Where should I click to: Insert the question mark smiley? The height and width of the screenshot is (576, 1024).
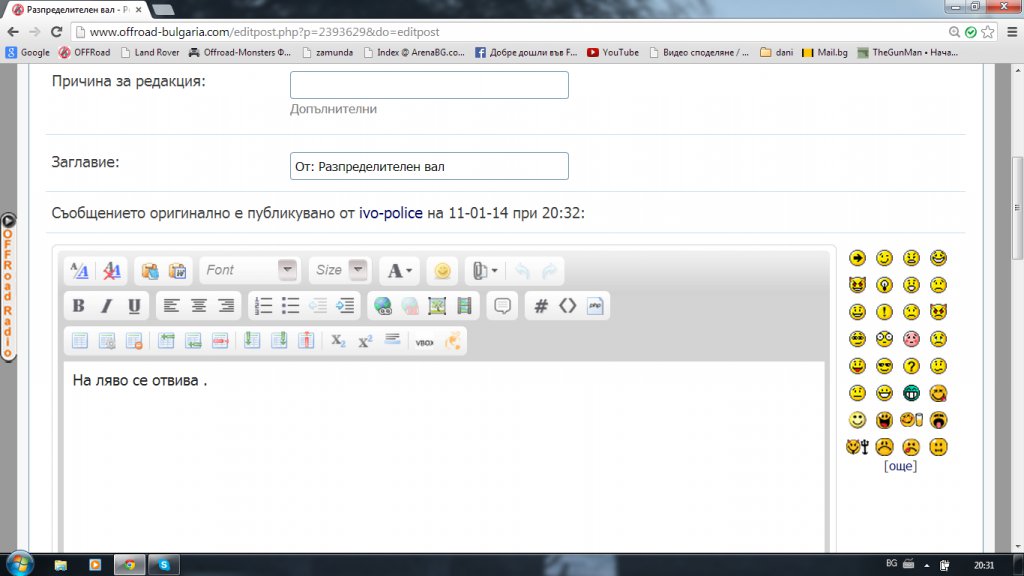(x=911, y=366)
